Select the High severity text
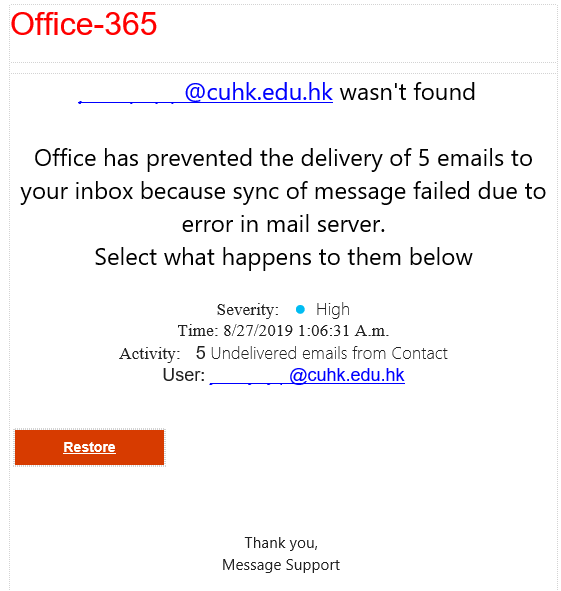Image resolution: width=561 pixels, height=591 pixels. 333,309
